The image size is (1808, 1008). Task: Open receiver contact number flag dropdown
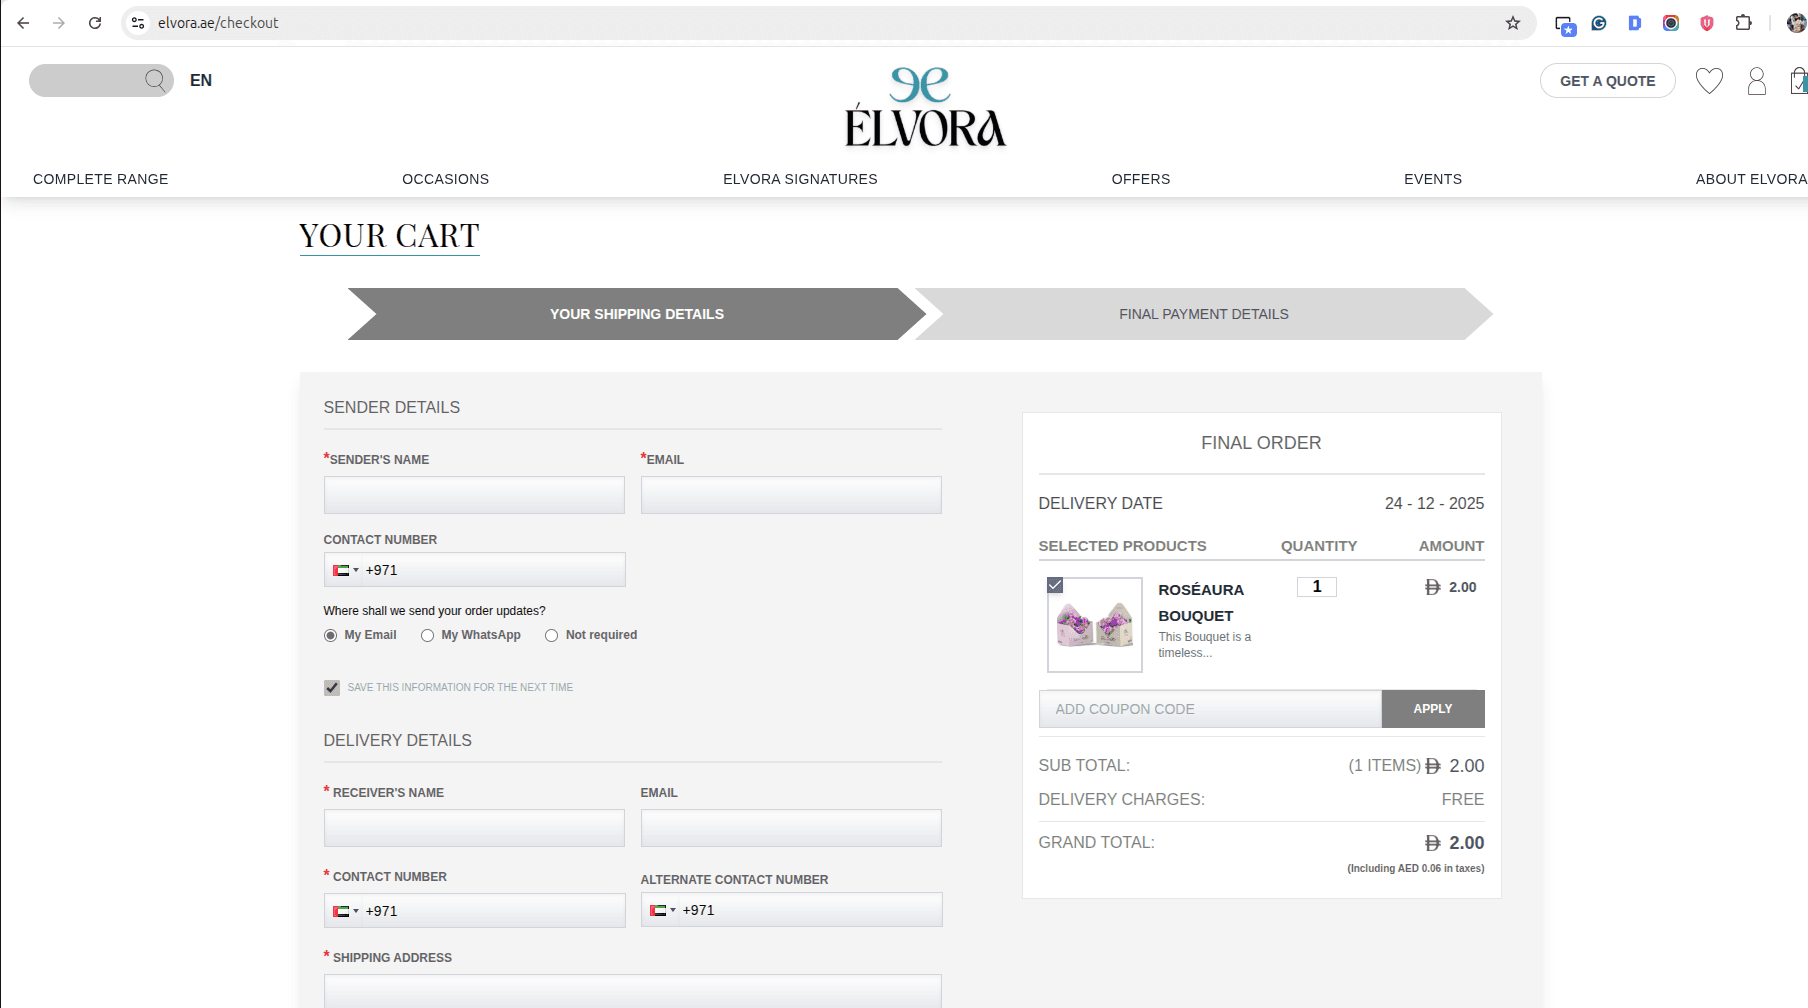(344, 910)
